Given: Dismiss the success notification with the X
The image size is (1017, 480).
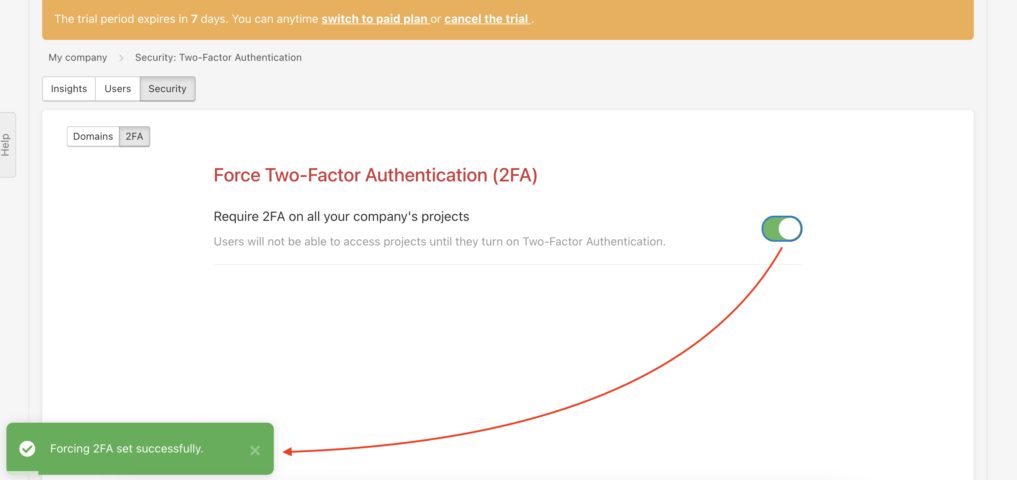Looking at the screenshot, I should (x=255, y=450).
